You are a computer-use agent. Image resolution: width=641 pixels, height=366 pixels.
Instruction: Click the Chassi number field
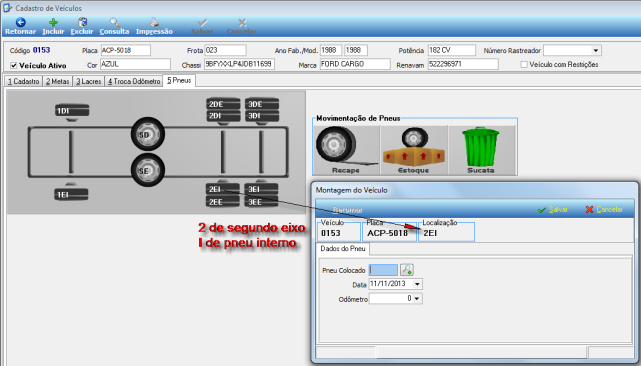[239, 64]
